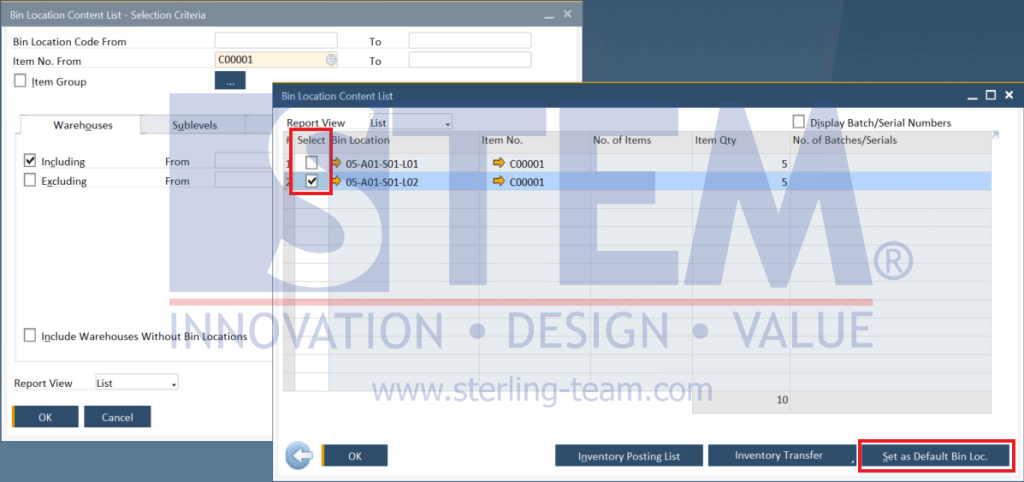1024x482 pixels.
Task: Click item C00001 link arrow in second row
Action: pyautogui.click(x=499, y=181)
